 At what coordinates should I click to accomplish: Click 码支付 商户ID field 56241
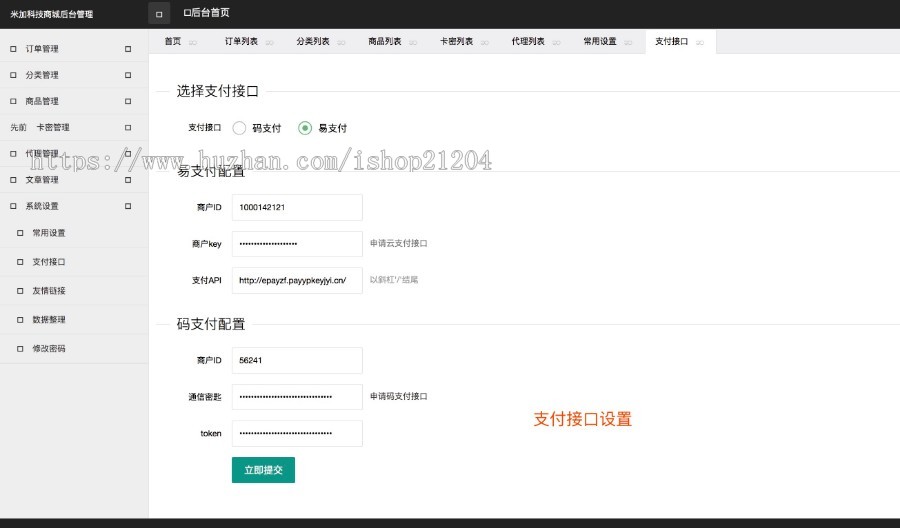click(297, 360)
